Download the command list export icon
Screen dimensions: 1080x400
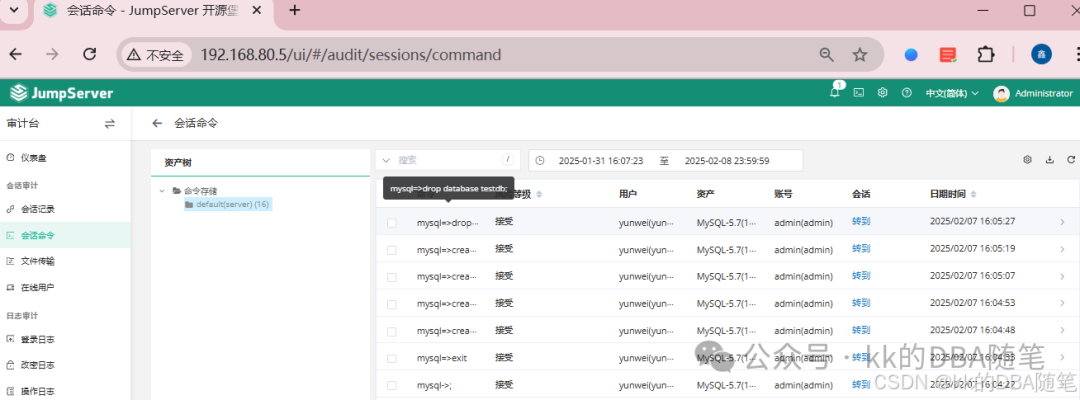(1050, 160)
